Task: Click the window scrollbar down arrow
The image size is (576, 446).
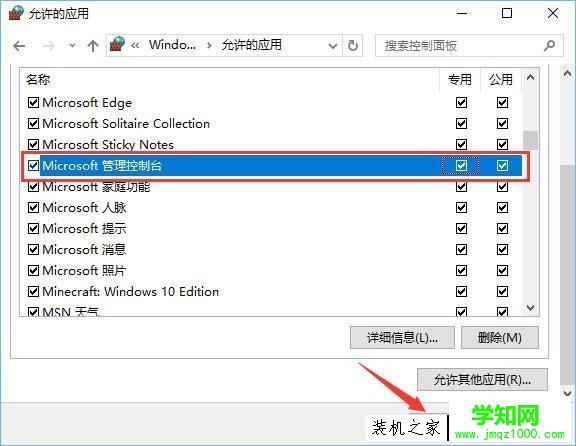Action: pos(567,393)
